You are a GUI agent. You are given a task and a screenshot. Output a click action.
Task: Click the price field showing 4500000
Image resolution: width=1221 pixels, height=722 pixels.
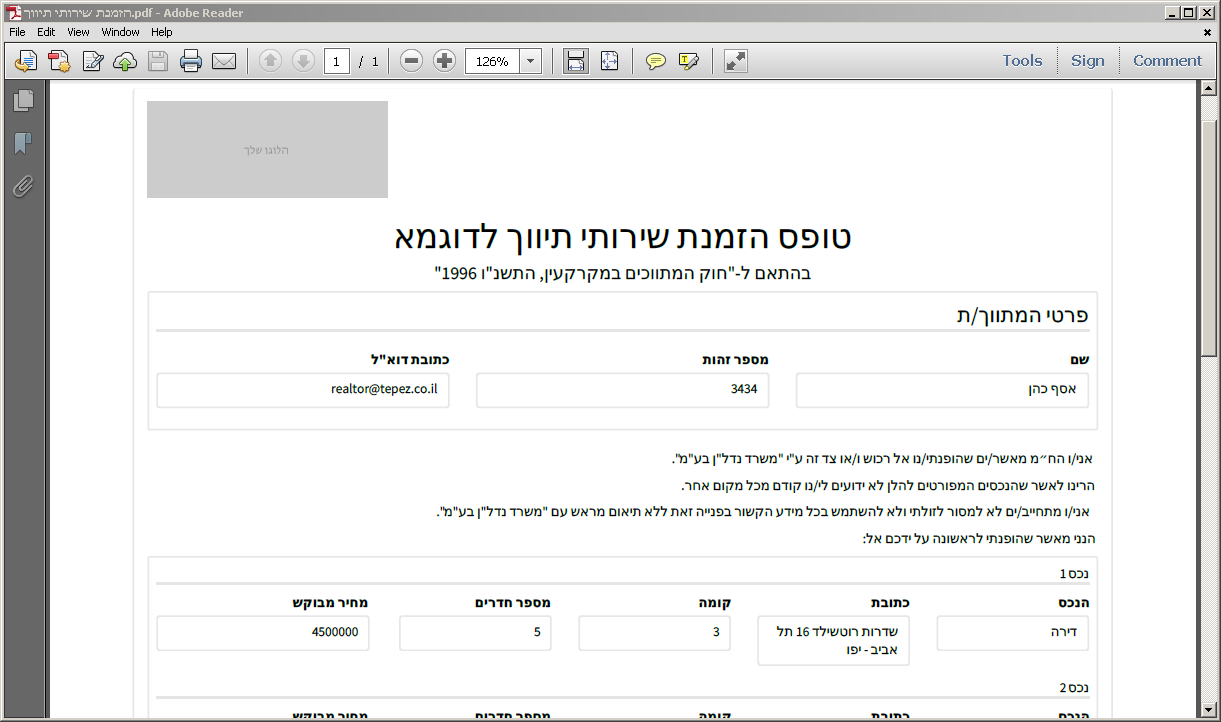coord(263,632)
